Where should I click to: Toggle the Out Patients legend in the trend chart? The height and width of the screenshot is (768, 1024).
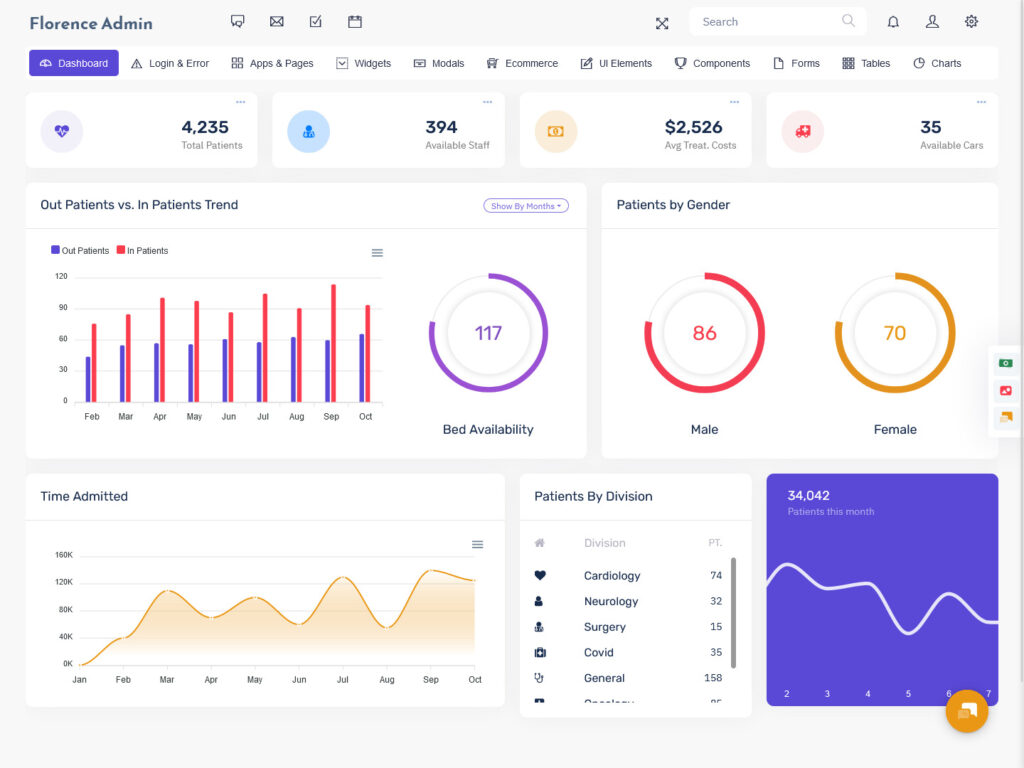pyautogui.click(x=80, y=250)
